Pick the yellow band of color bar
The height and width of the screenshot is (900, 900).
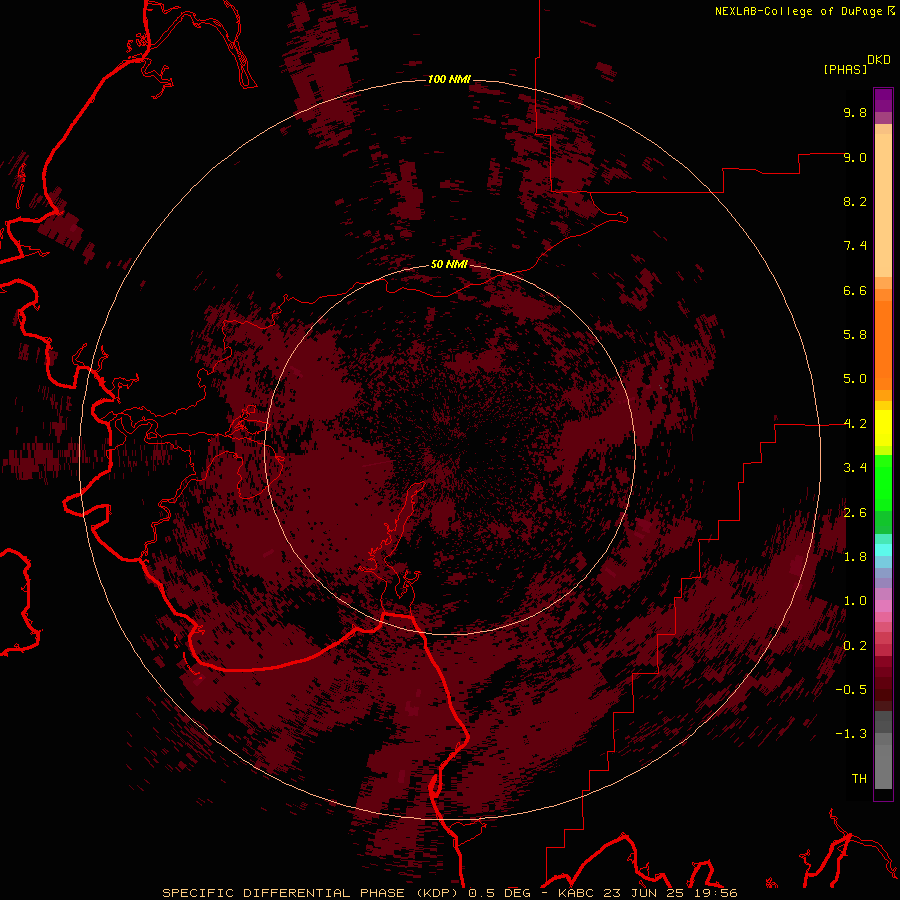[x=883, y=428]
